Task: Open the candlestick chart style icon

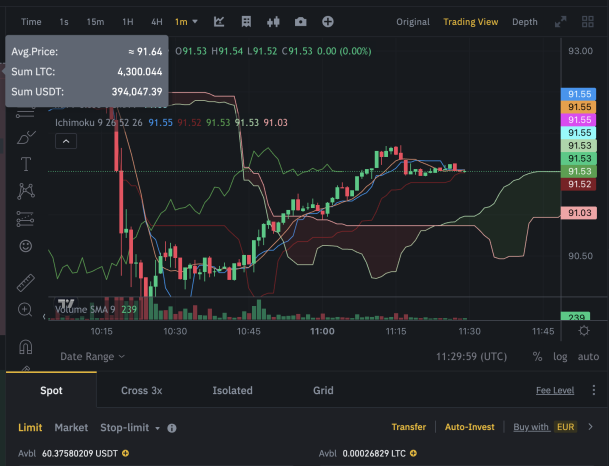Action: click(x=273, y=22)
